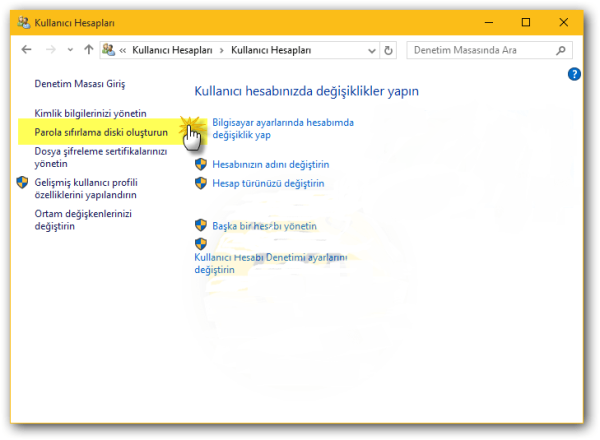
Task: Expand the address bar history dropdown
Action: pyautogui.click(x=371, y=51)
